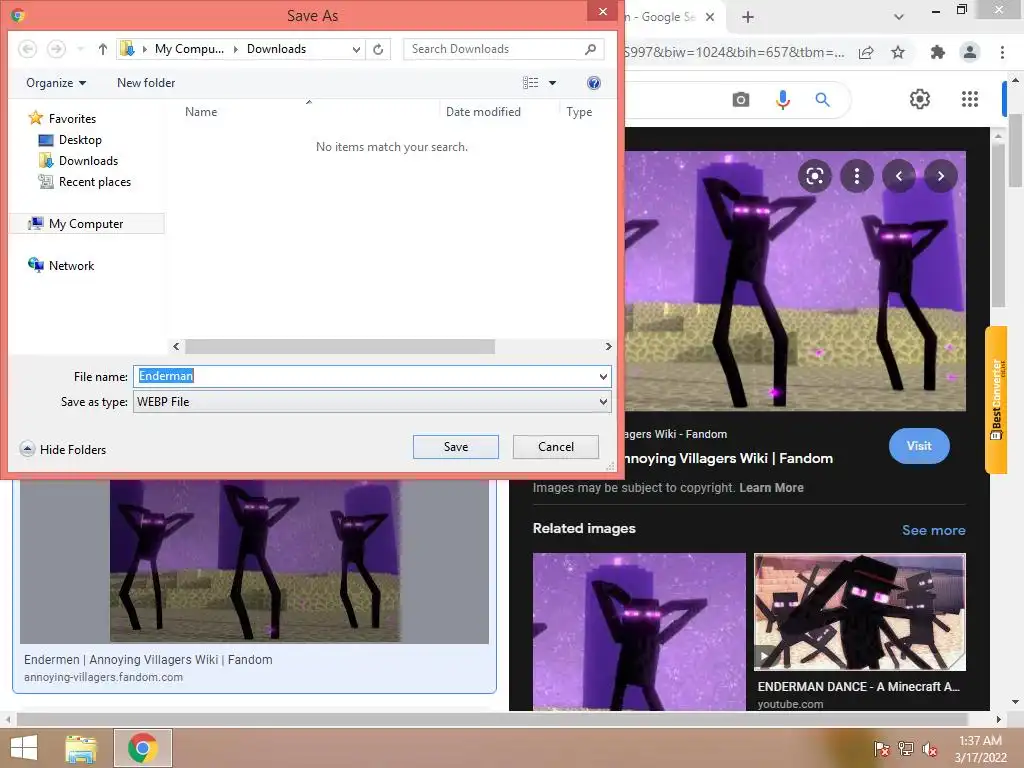Screen dimensions: 1024x768
Task: Open Save As dialog help
Action: (x=594, y=83)
